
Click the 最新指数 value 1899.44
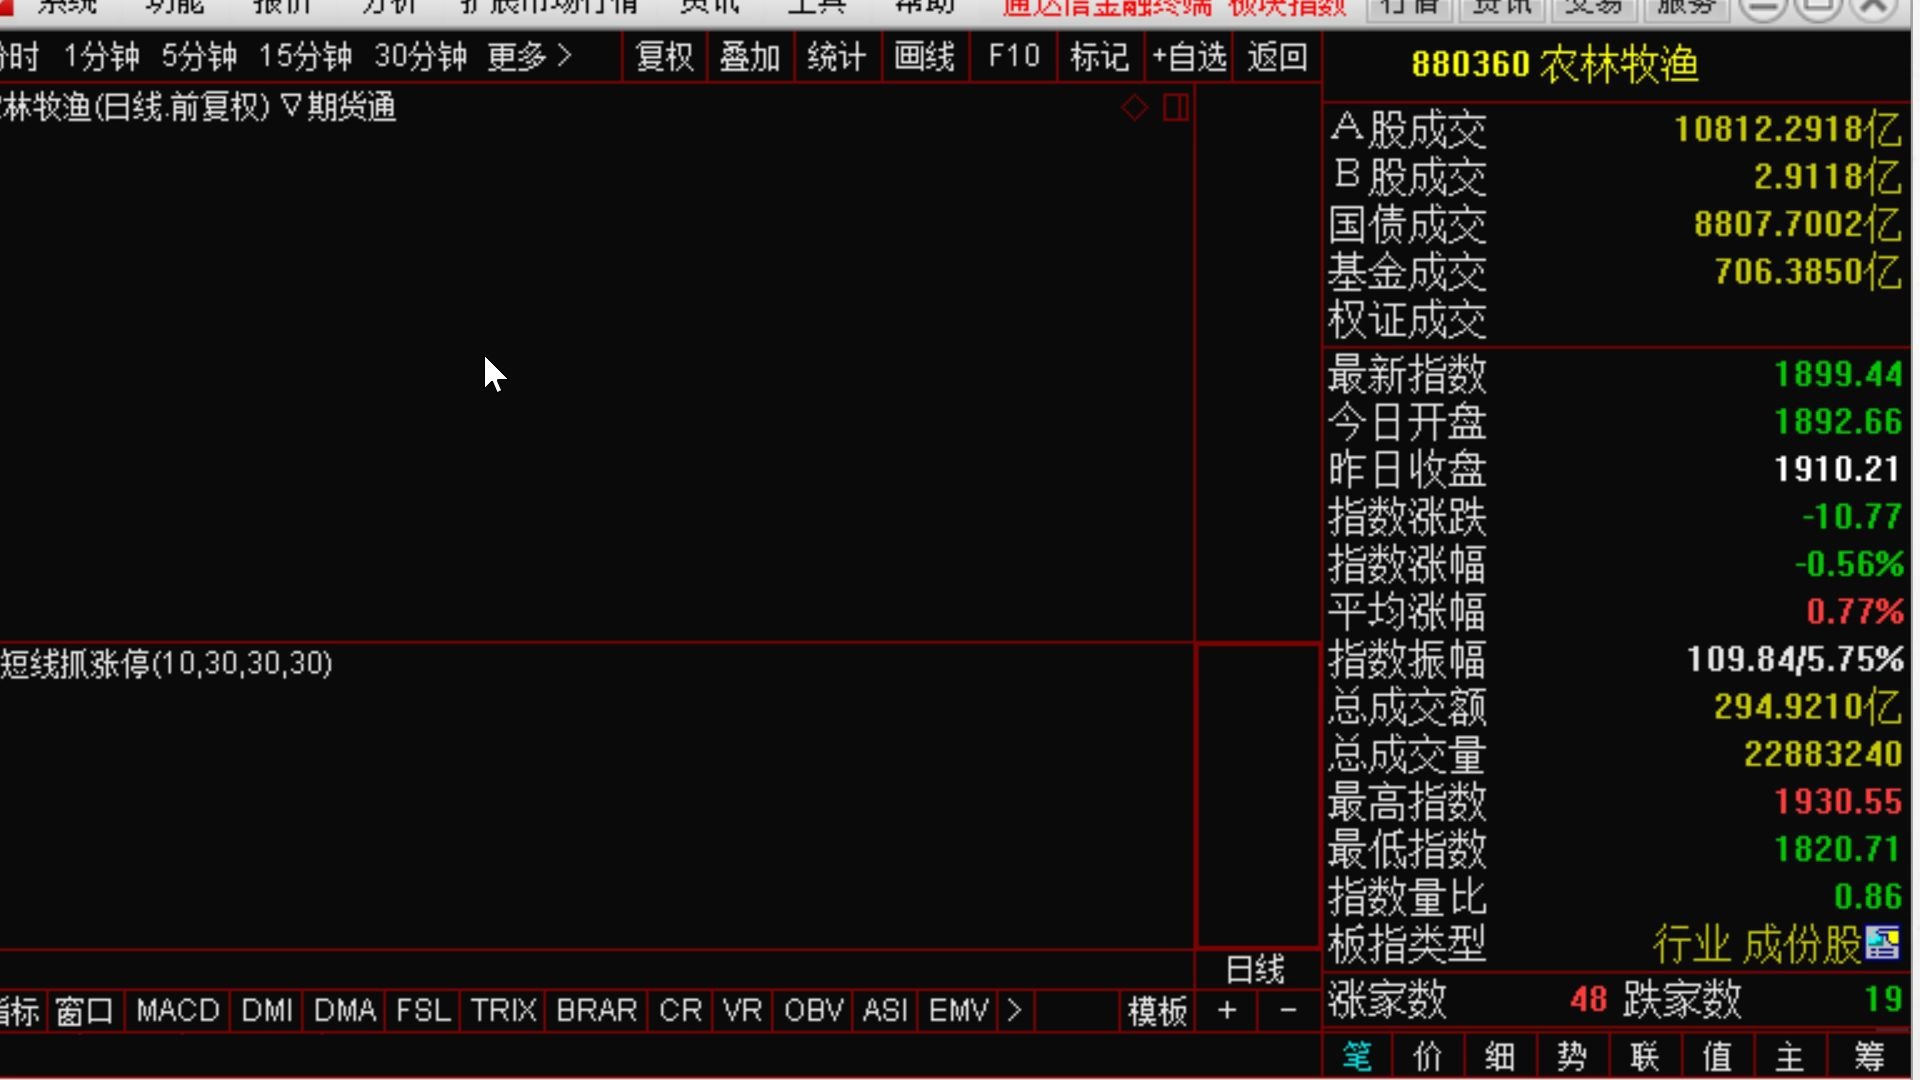click(1838, 375)
